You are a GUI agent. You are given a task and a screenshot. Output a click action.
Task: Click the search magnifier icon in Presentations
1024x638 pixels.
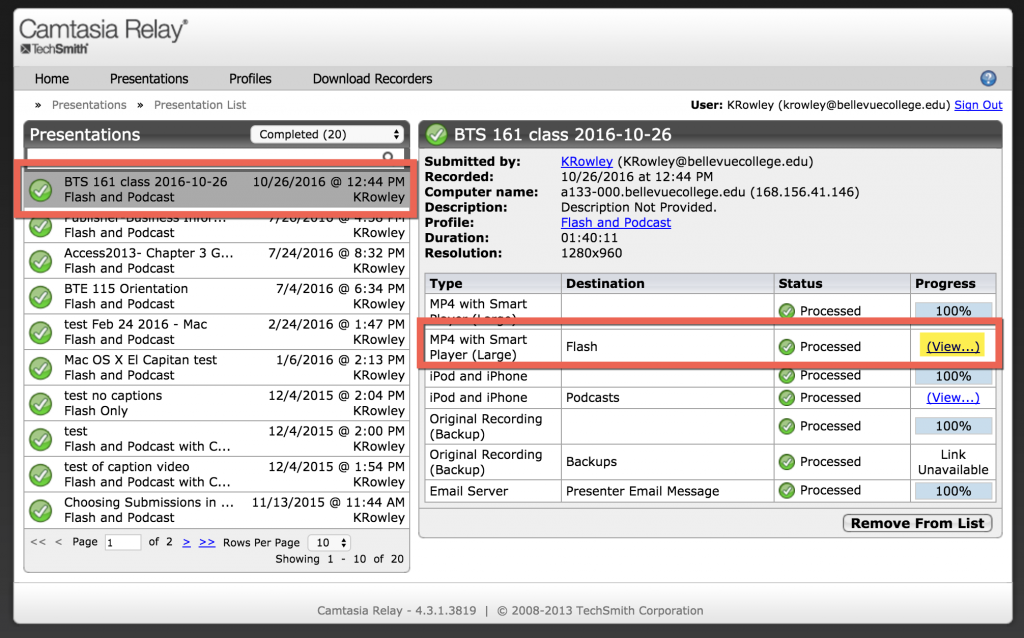388,157
